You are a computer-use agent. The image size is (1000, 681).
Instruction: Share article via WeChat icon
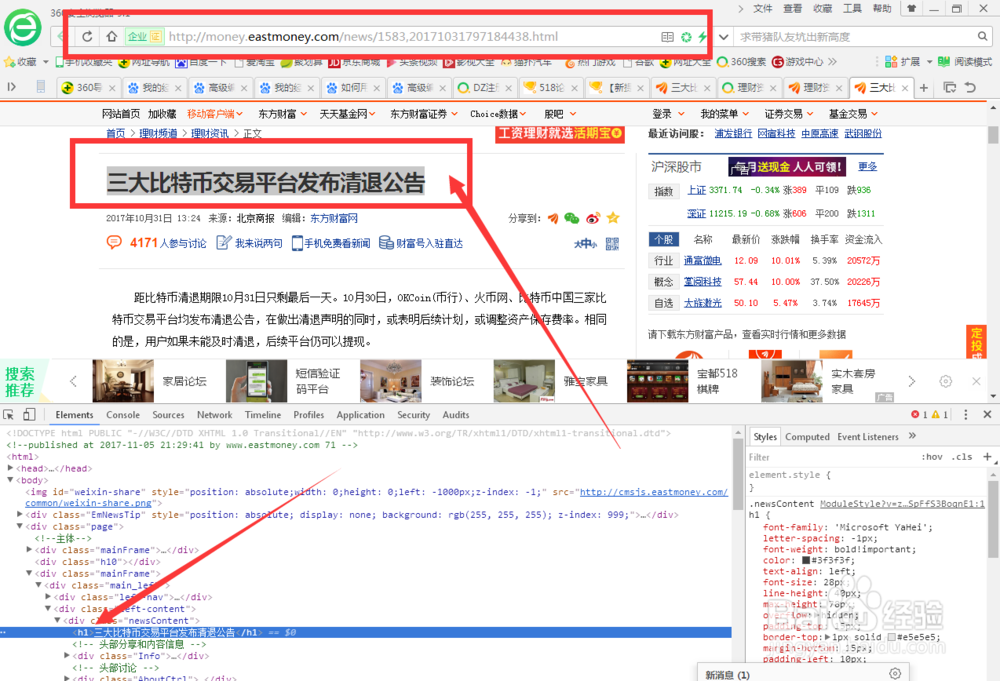coord(572,218)
